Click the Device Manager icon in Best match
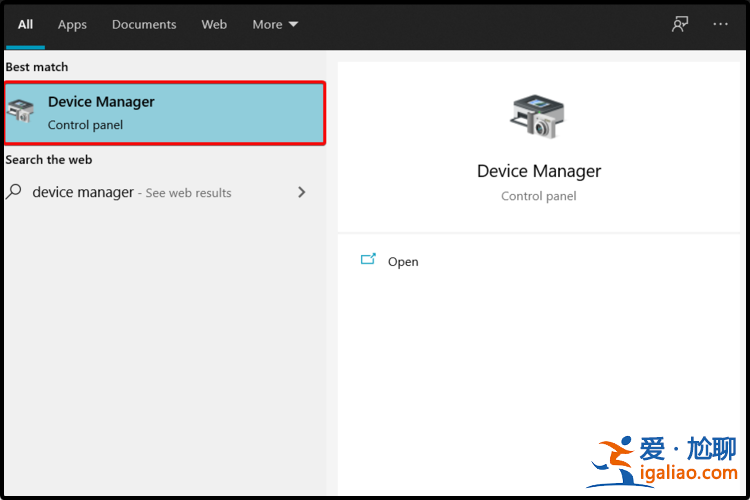This screenshot has height=500, width=750. tap(21, 113)
